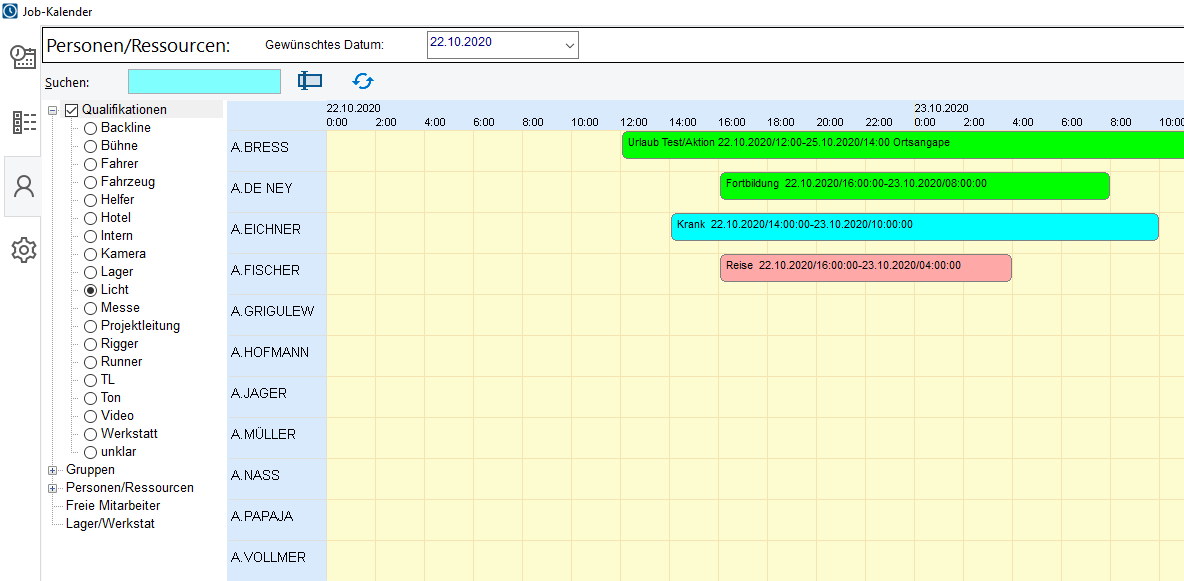Select the A.DE NEY row label
Viewport: 1184px width, 581px height.
tap(262, 188)
